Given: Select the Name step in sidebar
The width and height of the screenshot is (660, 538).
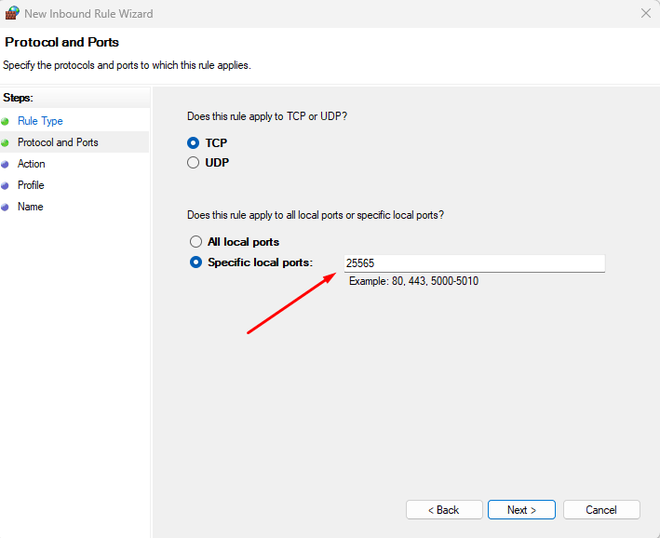Looking at the screenshot, I should (30, 207).
